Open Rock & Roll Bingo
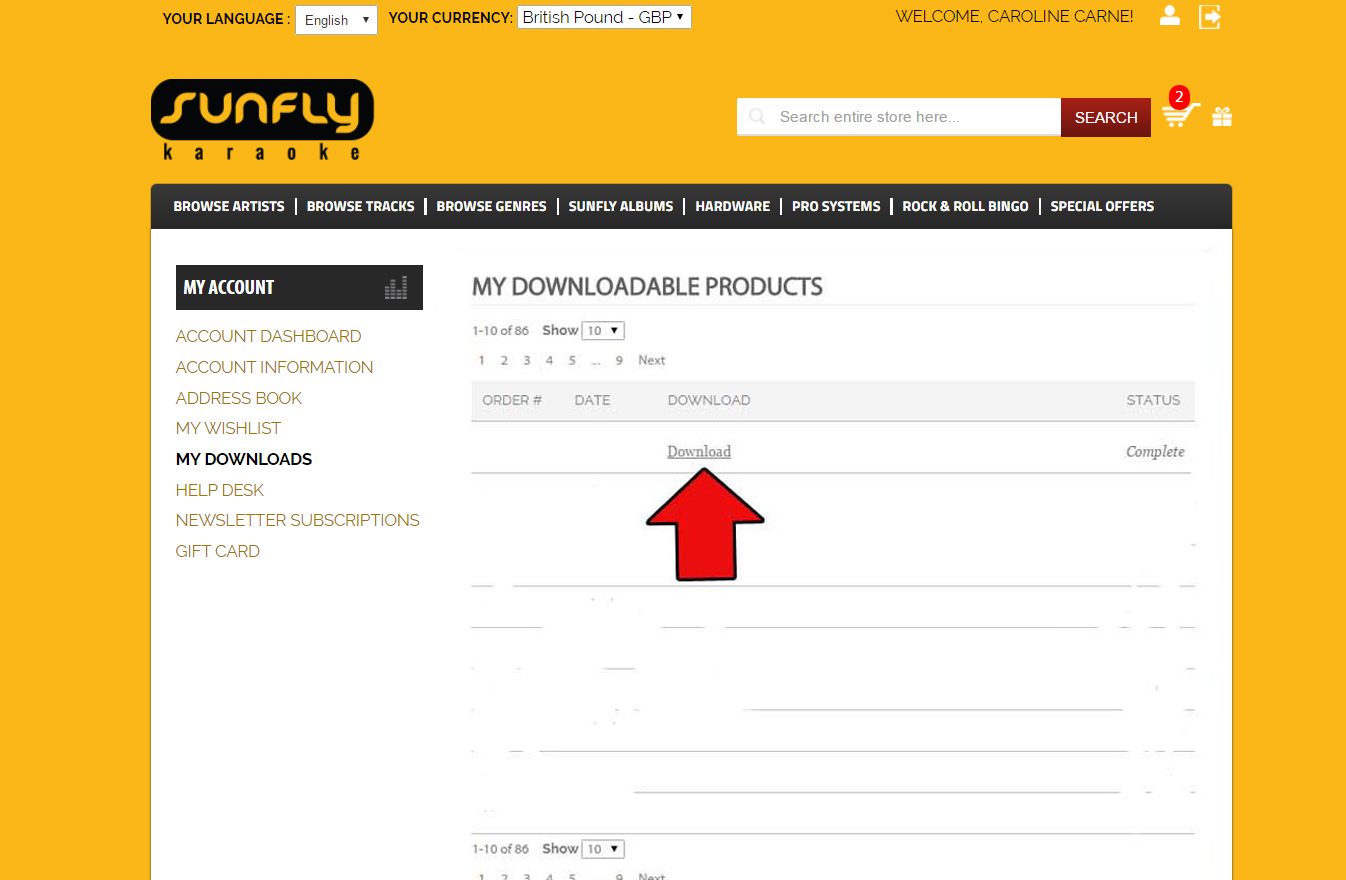The image size is (1346, 880). [x=965, y=206]
